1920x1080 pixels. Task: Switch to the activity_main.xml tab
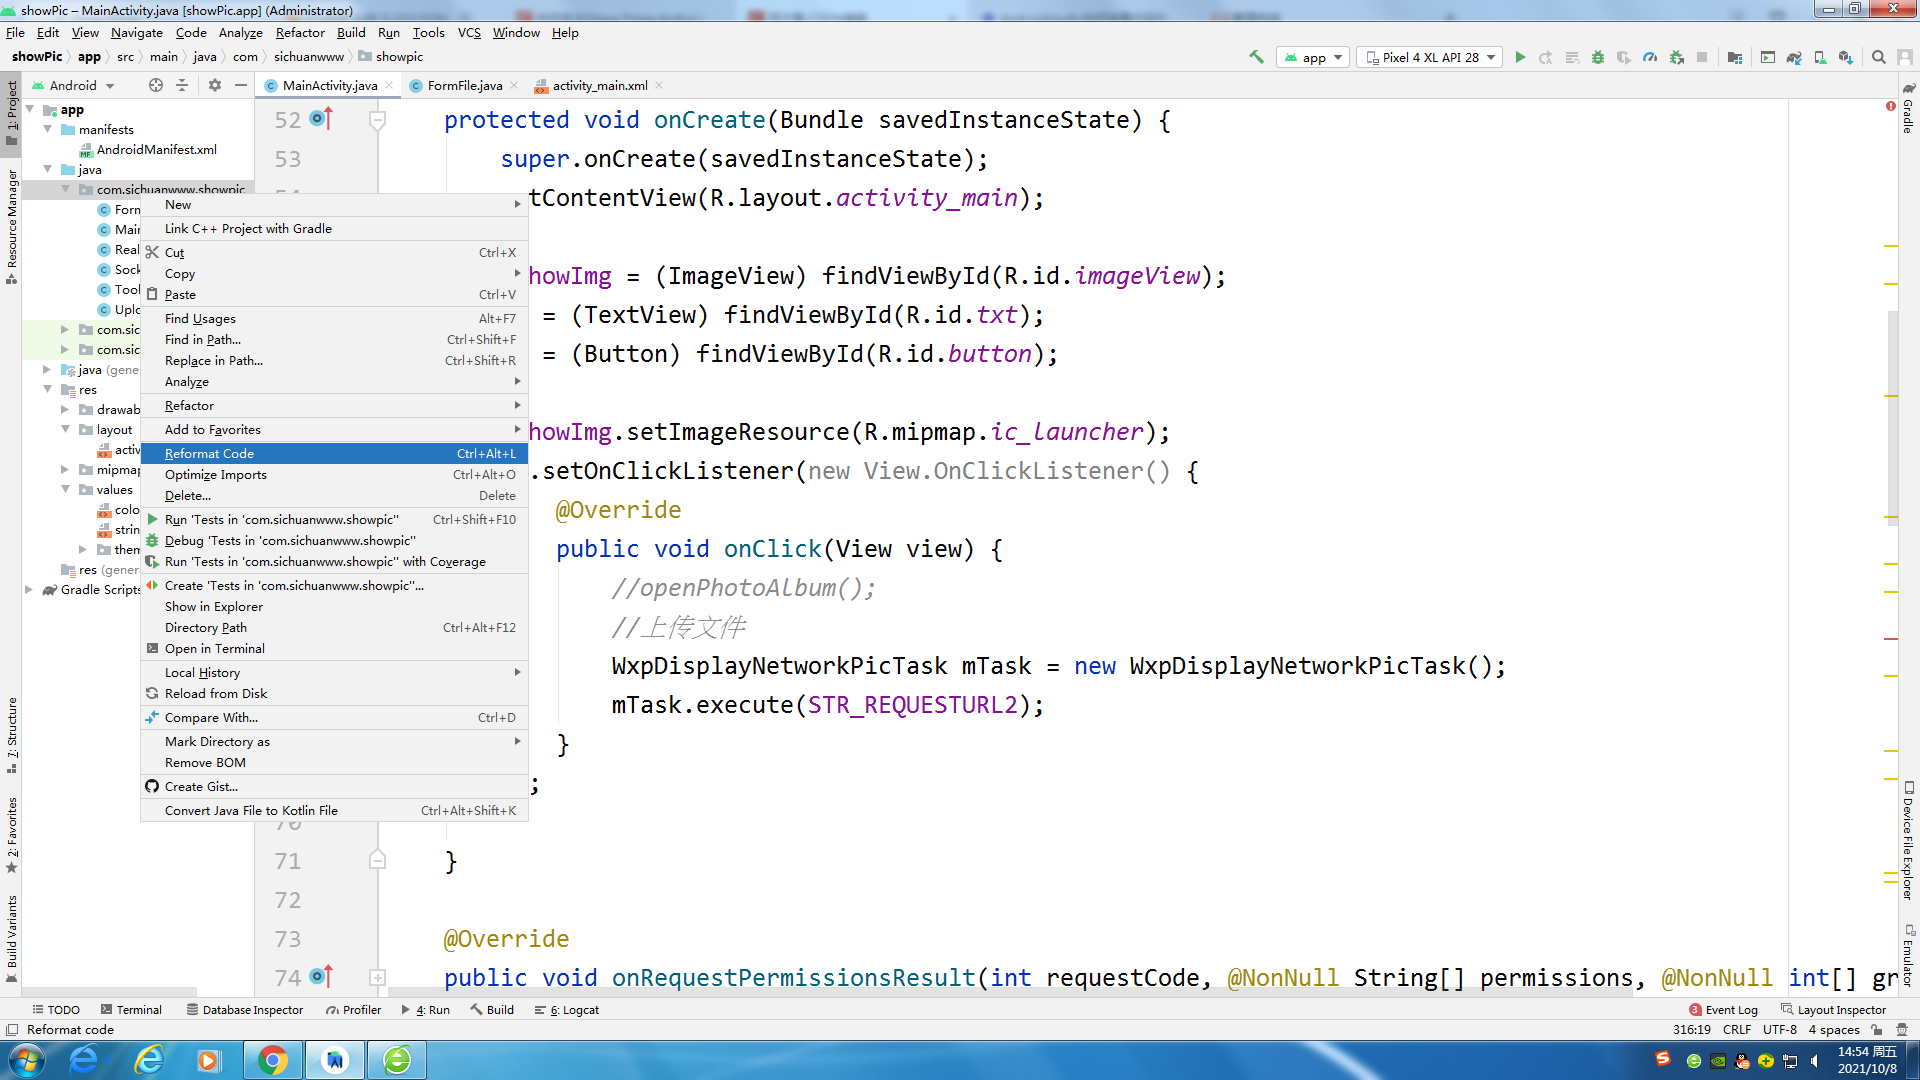click(599, 85)
